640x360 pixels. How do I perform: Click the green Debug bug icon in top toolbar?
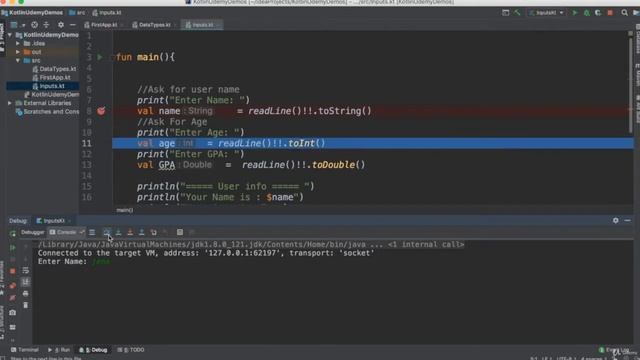(587, 13)
